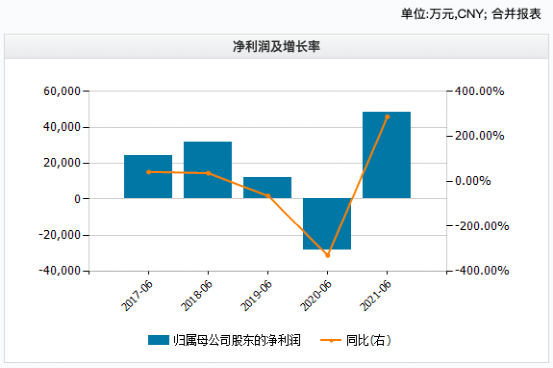Click the orange data point for 2017-06
Image resolution: width=553 pixels, height=368 pixels.
coord(148,172)
